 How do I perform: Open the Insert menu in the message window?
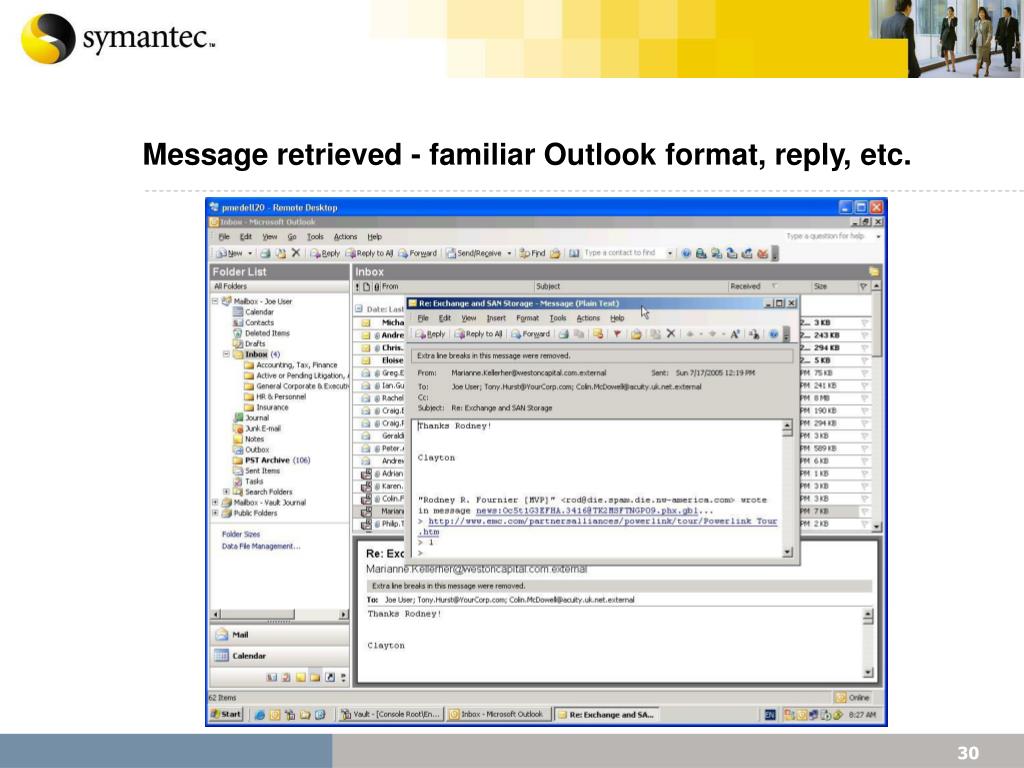pyautogui.click(x=496, y=318)
